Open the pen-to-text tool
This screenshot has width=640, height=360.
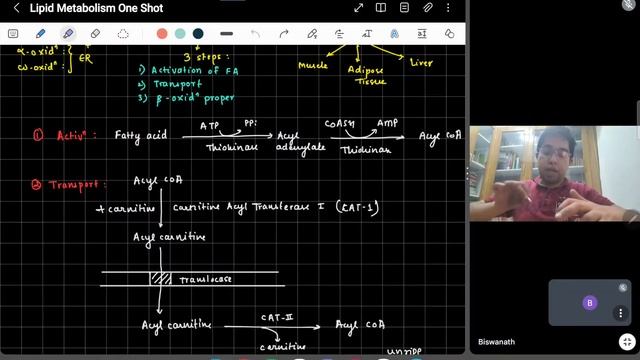312,33
